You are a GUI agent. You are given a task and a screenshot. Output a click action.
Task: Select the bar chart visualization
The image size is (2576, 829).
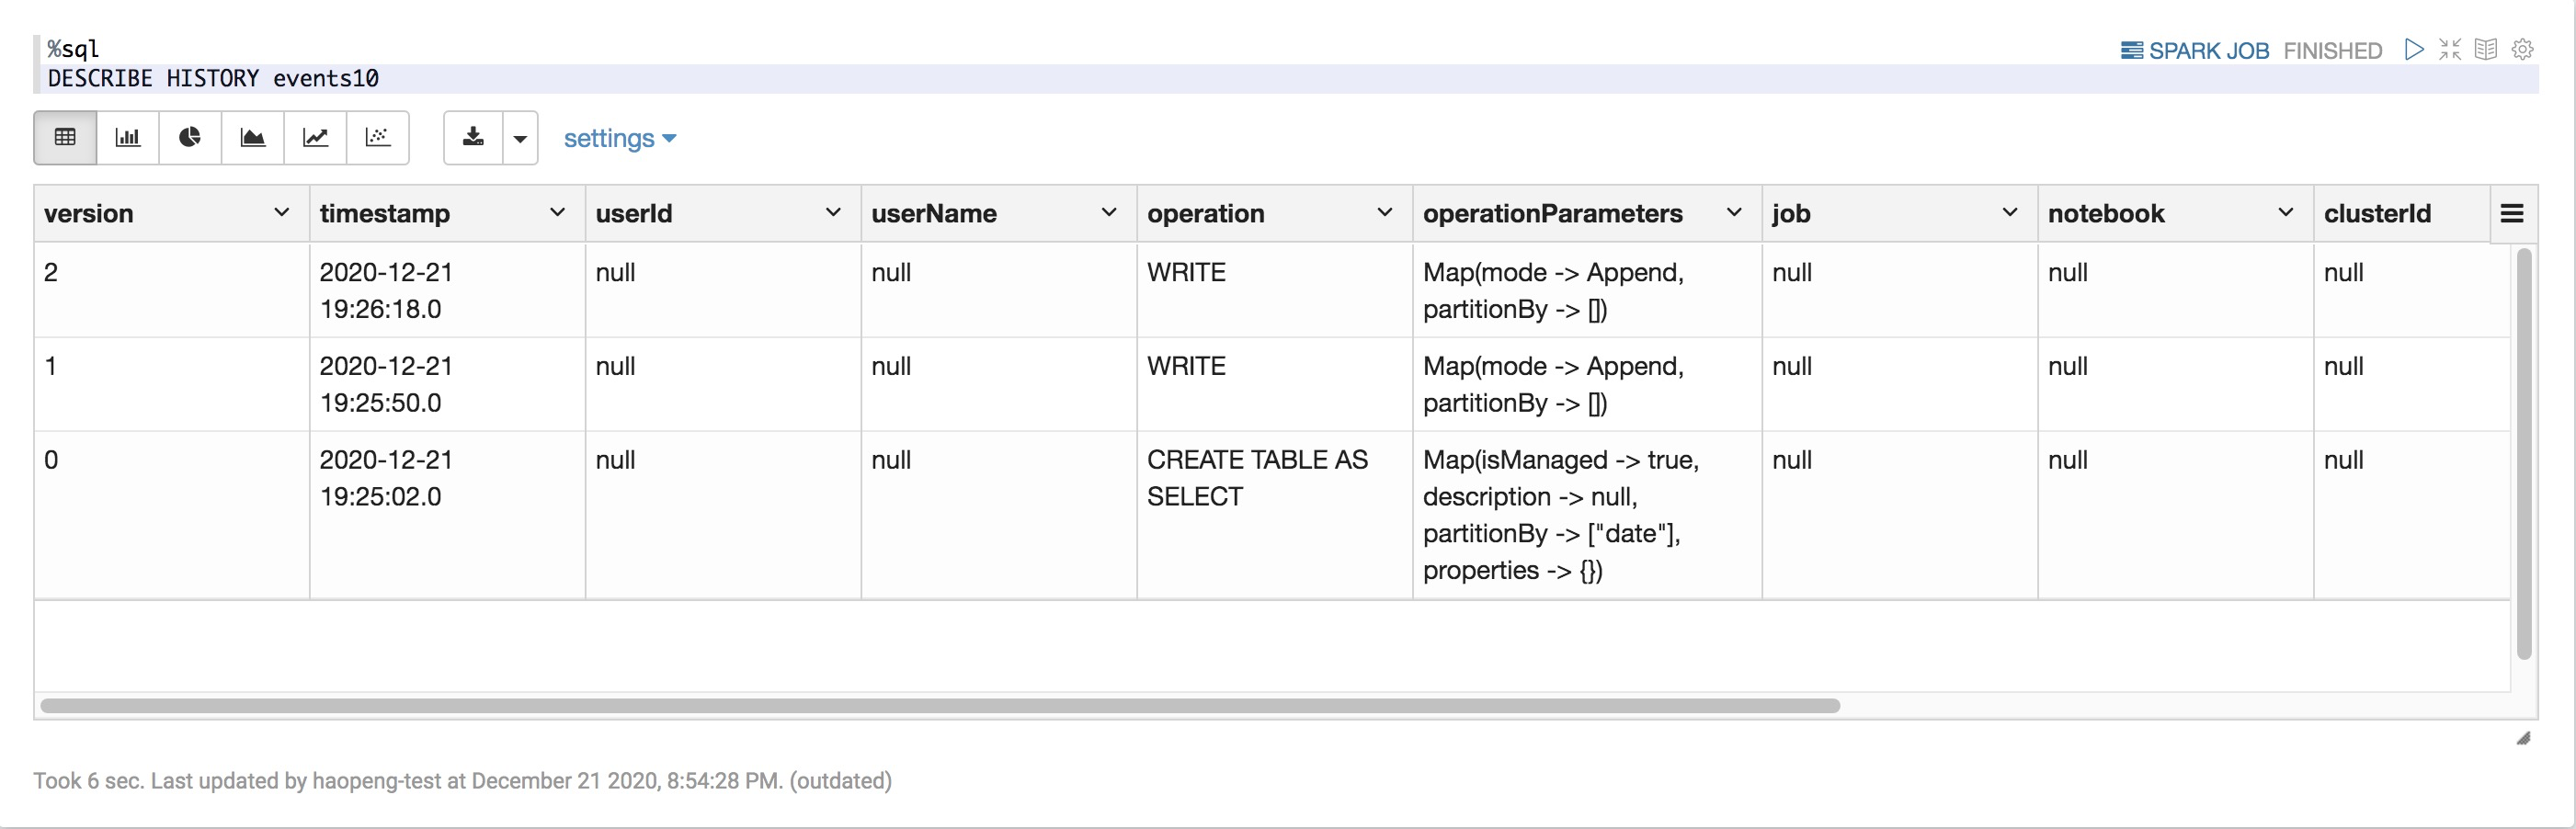[127, 138]
